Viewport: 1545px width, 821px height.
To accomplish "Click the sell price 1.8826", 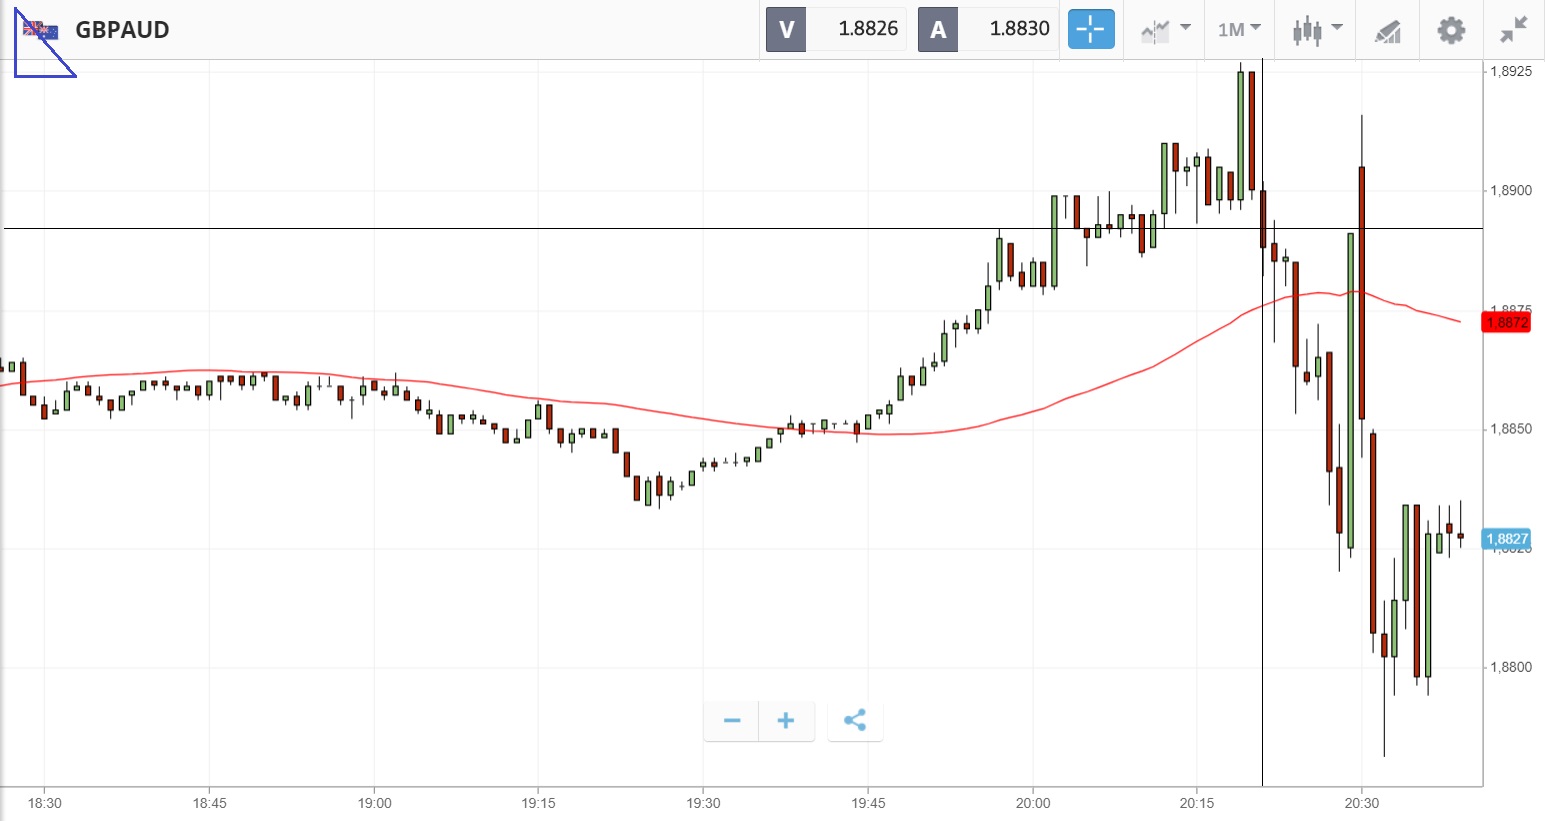I will coord(867,29).
